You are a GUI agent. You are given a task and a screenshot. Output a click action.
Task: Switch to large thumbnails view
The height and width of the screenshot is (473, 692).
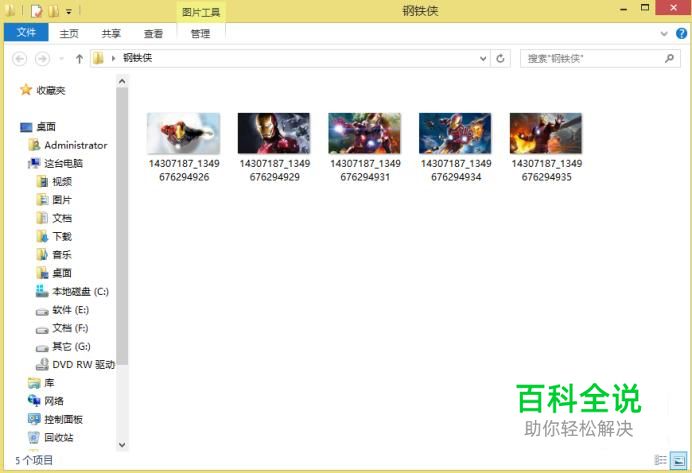678,460
